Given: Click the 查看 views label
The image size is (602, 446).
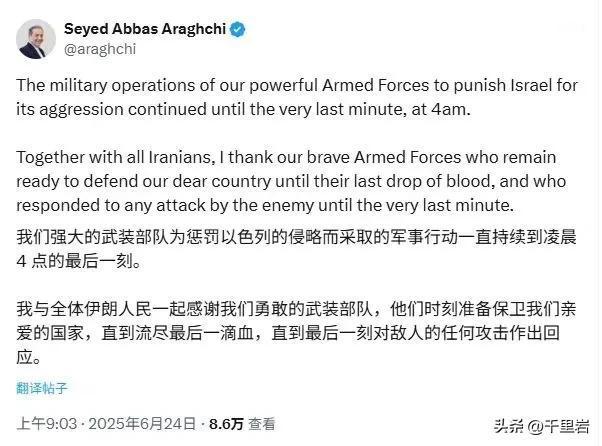Looking at the screenshot, I should (261, 424).
